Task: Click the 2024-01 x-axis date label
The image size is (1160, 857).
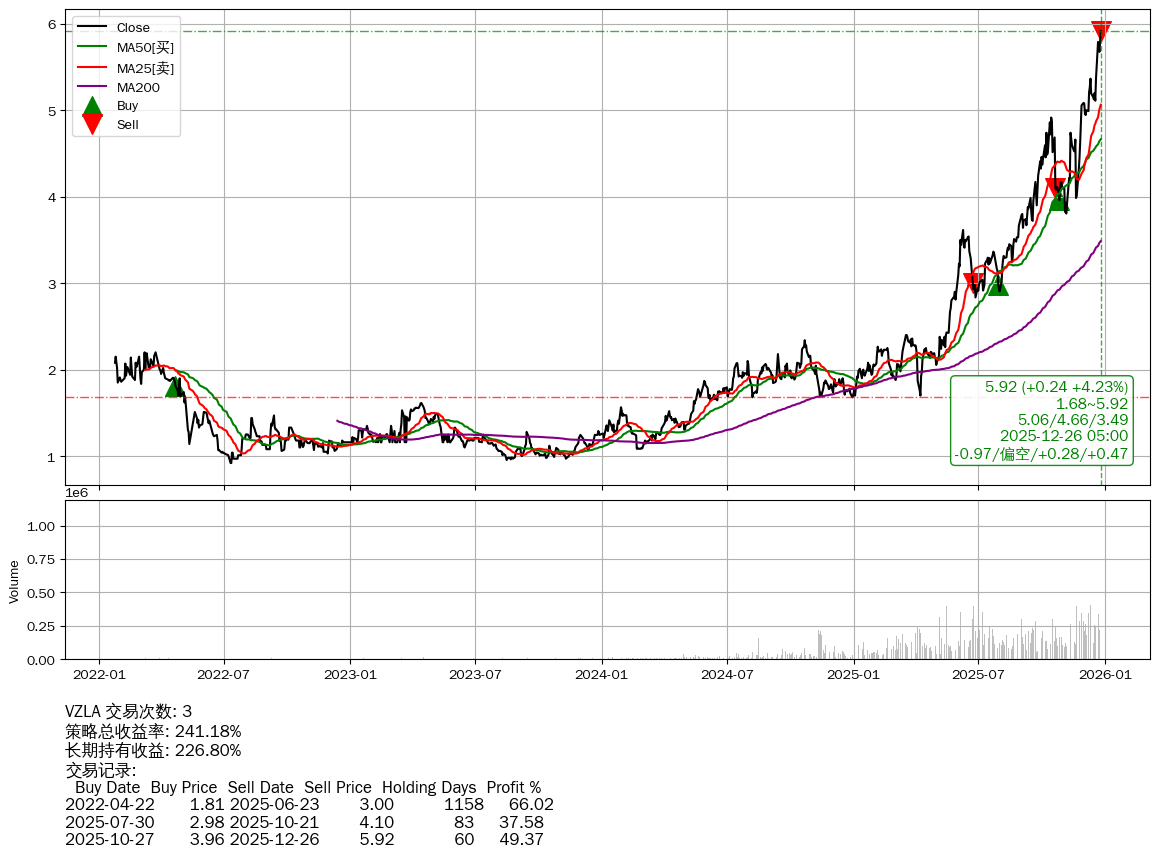Action: 603,675
